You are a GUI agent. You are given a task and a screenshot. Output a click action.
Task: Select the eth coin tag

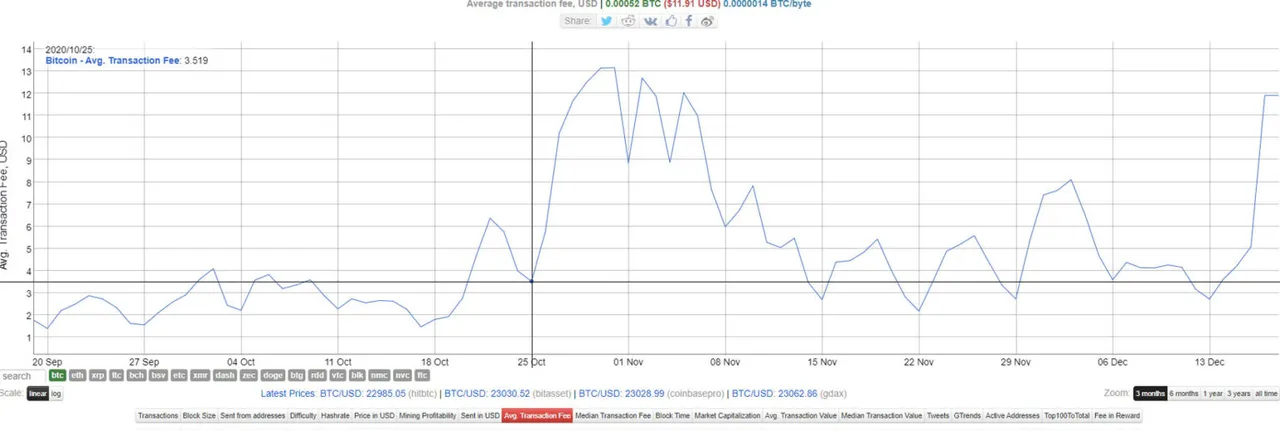tap(77, 376)
